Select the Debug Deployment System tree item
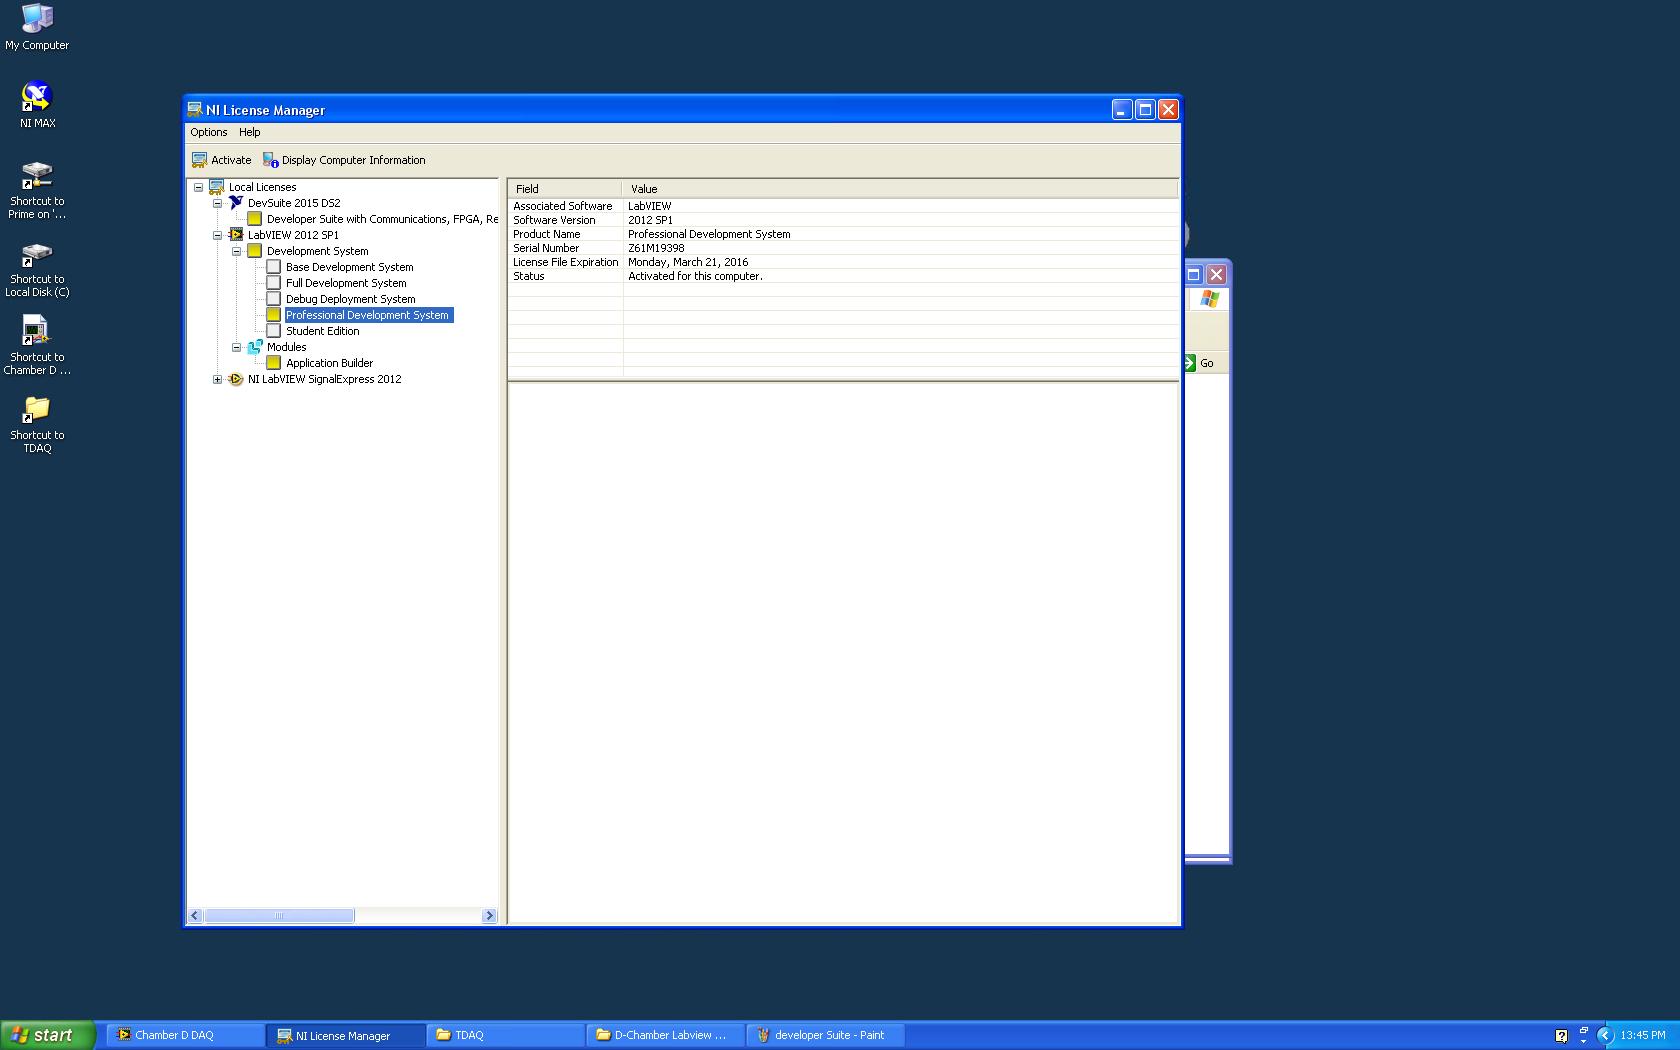1680x1050 pixels. click(x=350, y=299)
